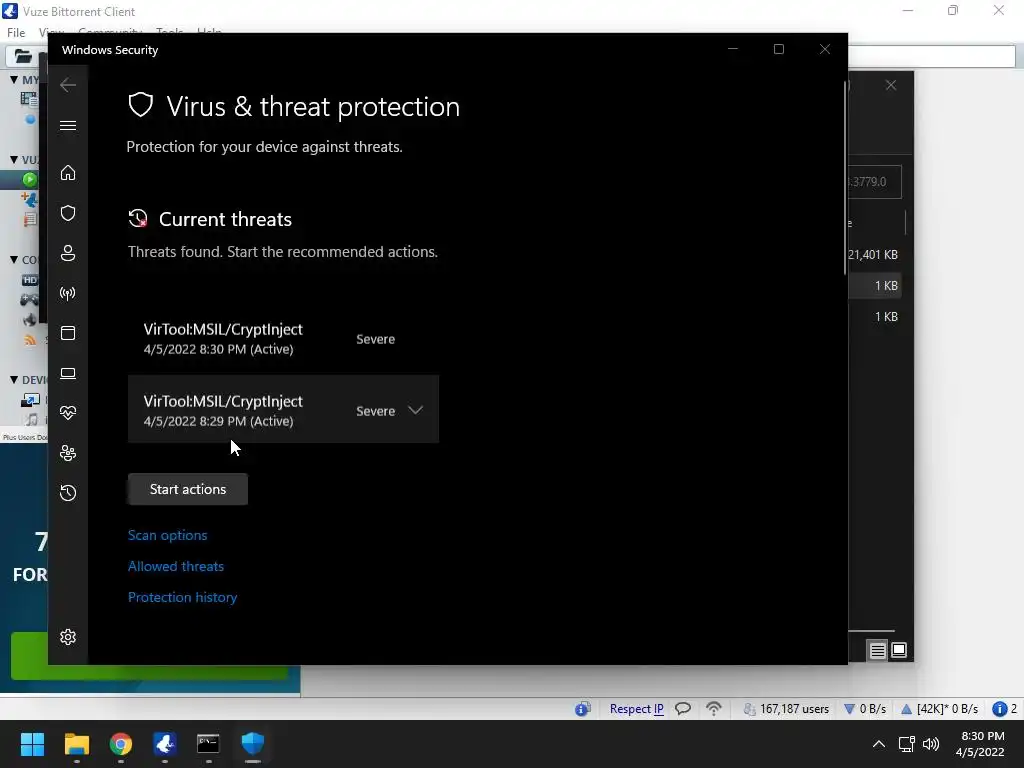Click the info icon left of Respect IP
Screen dimensions: 1024x768
pos(583,709)
